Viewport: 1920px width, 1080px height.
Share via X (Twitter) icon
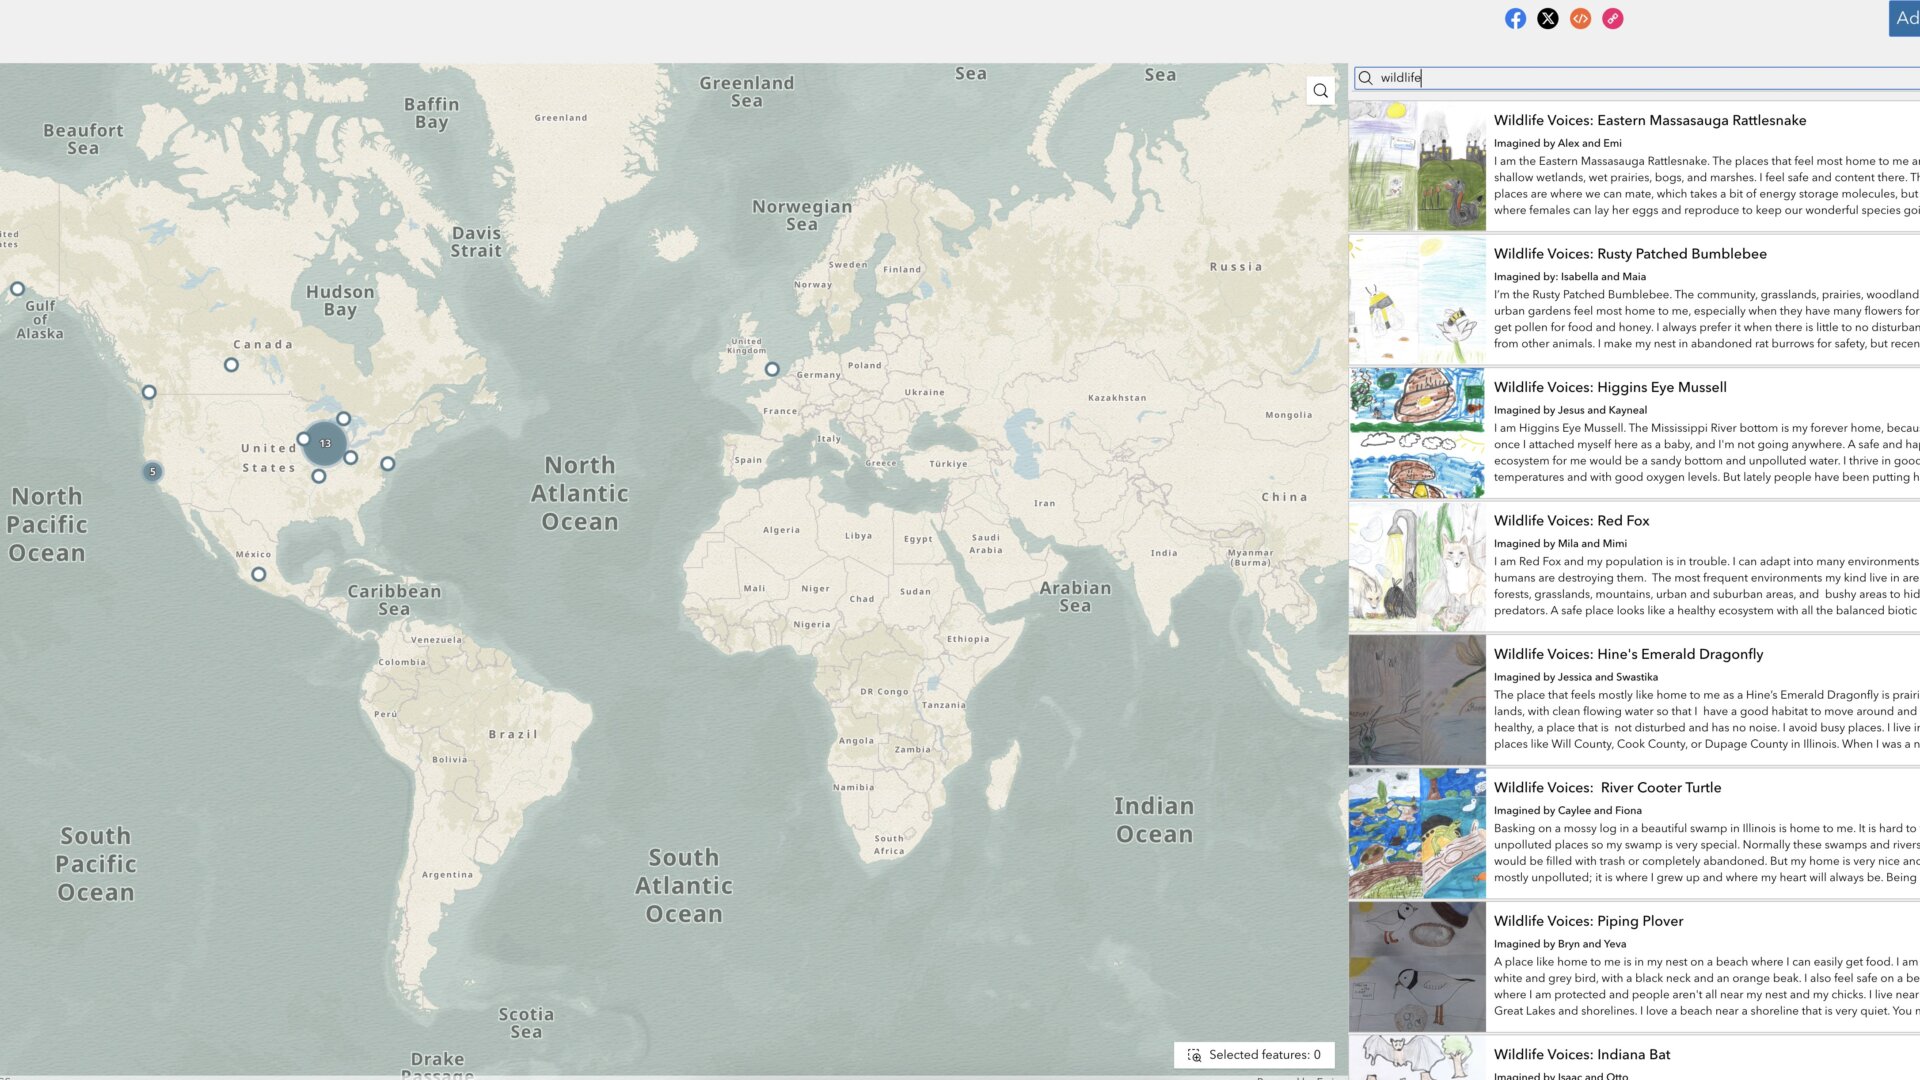(1547, 18)
